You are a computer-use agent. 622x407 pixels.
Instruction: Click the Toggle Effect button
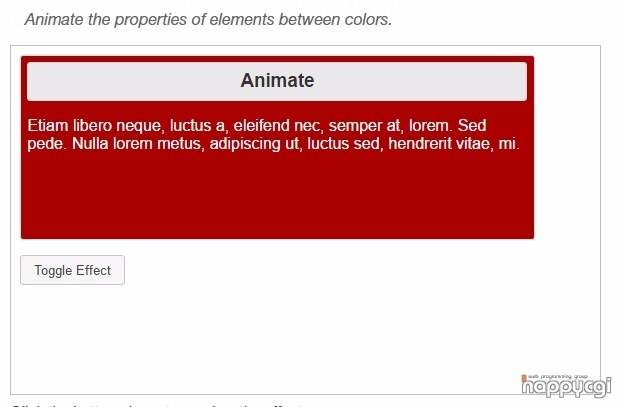pos(73,270)
